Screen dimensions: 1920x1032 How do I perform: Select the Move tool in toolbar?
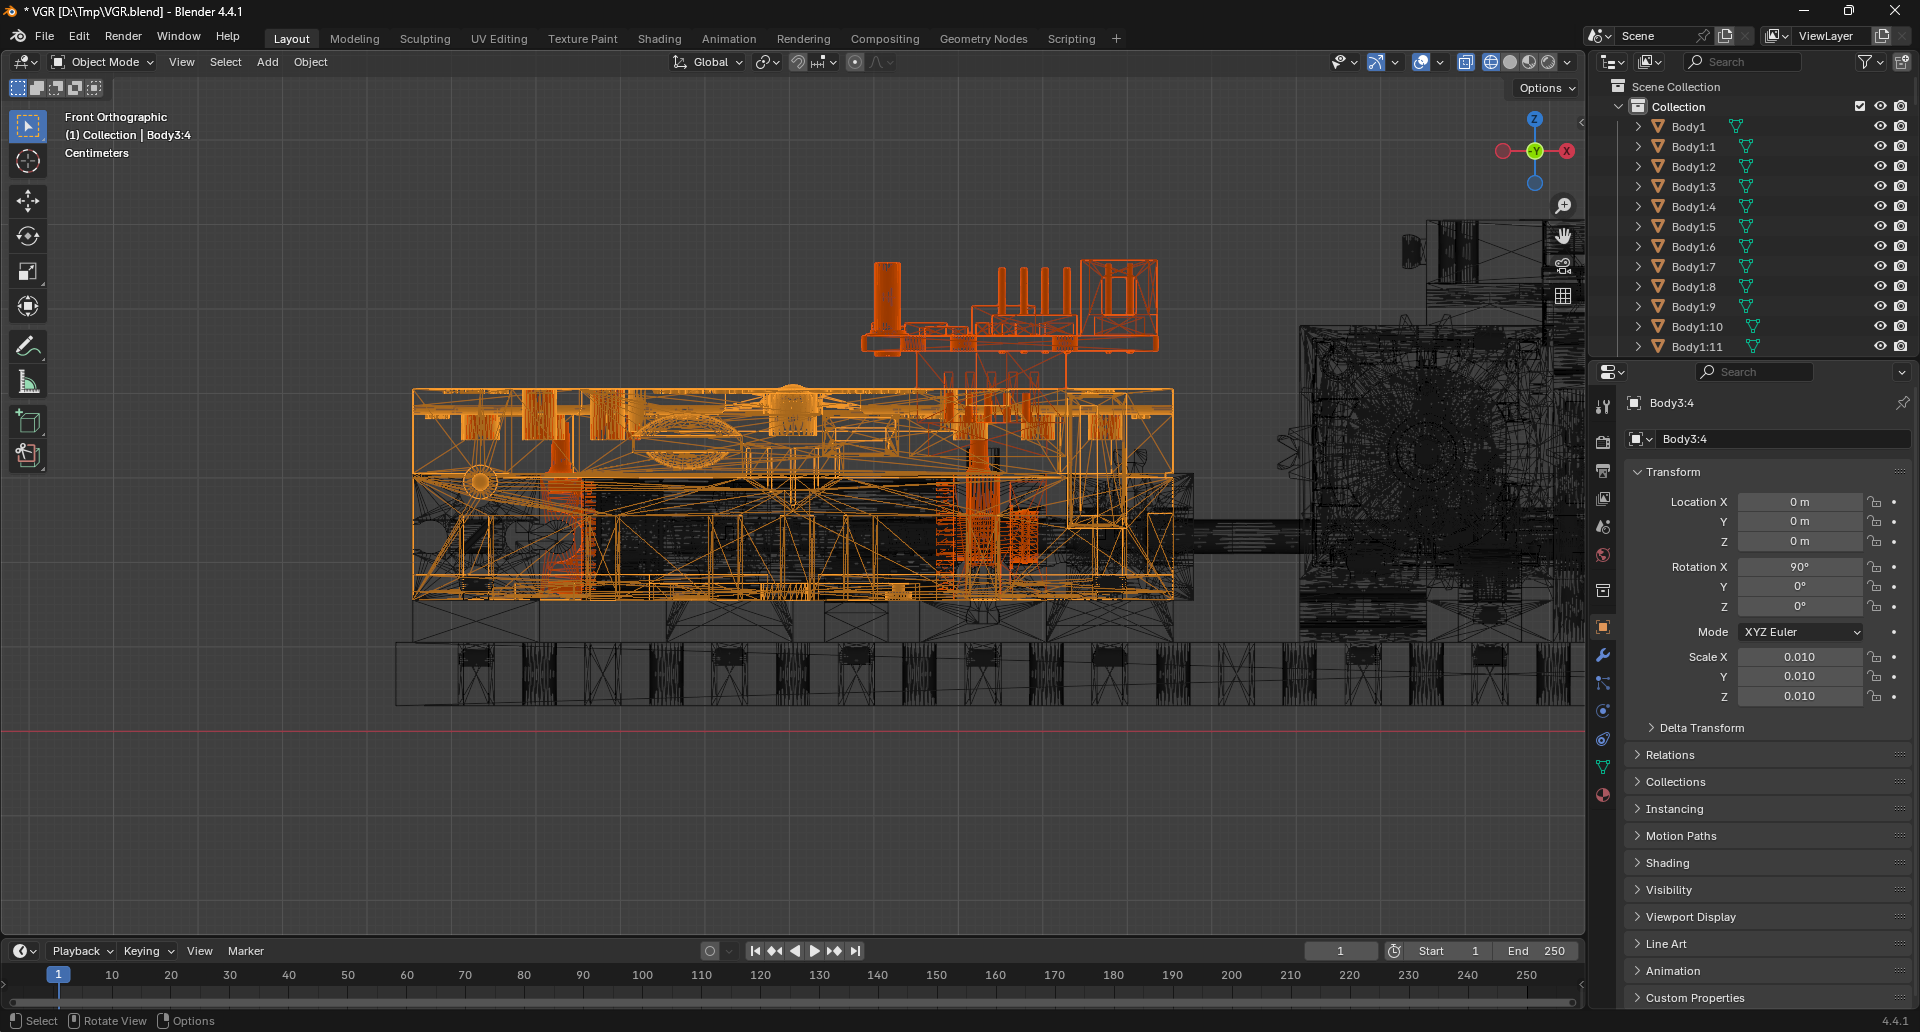28,201
